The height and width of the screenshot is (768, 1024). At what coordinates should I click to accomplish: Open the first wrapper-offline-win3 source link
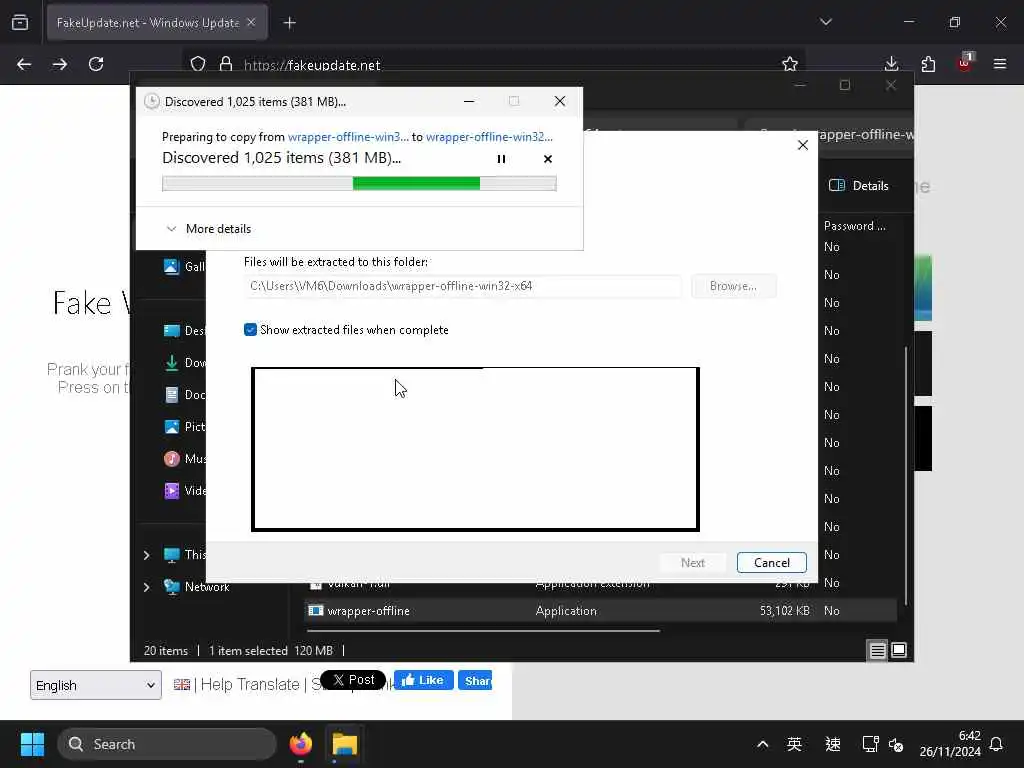click(x=348, y=136)
